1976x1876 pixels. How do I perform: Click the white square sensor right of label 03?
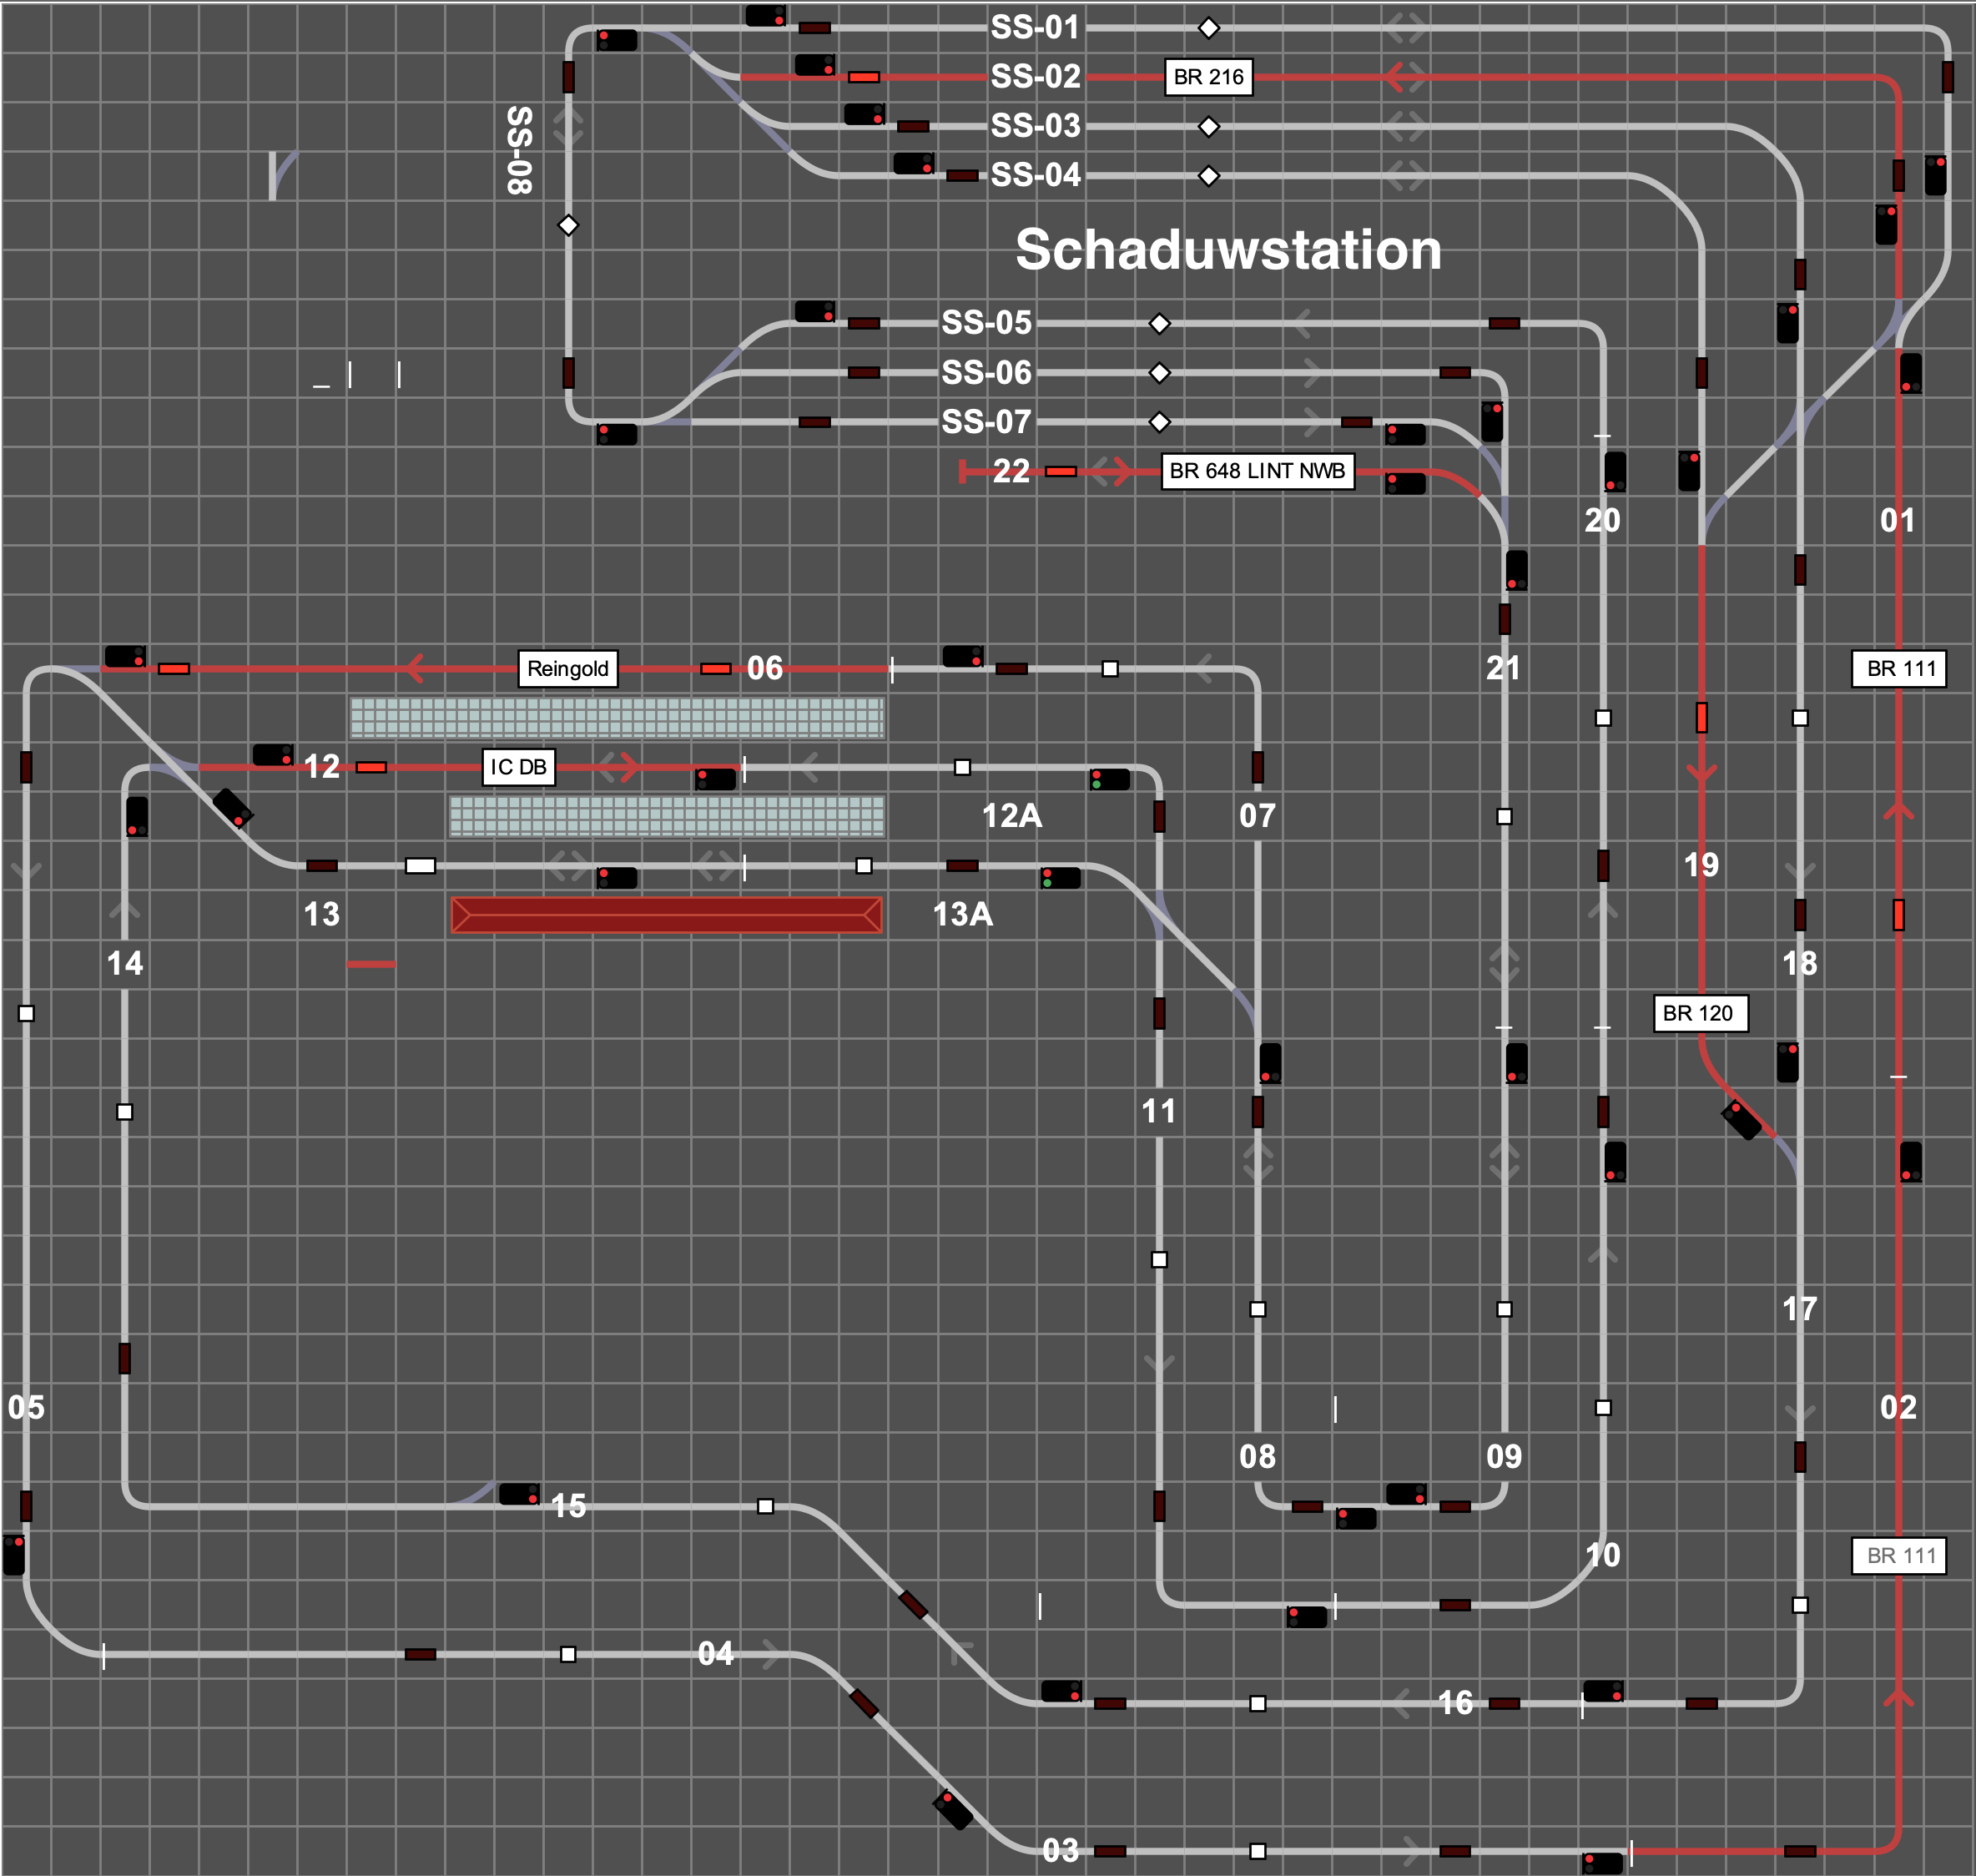click(x=1258, y=1851)
